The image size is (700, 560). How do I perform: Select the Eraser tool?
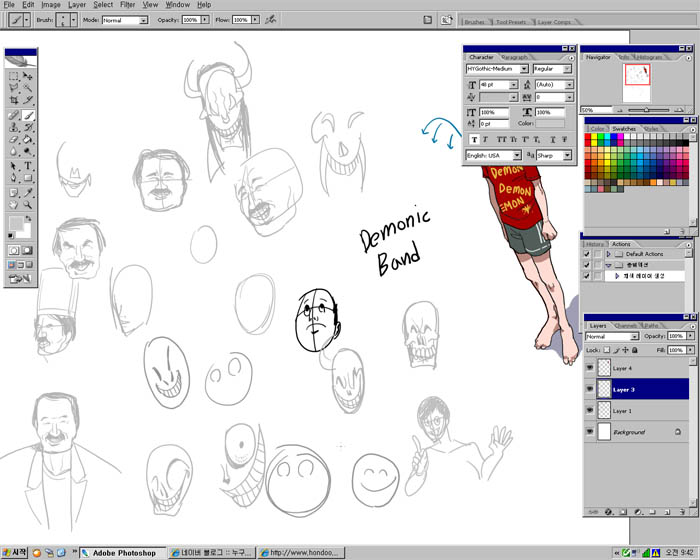pyautogui.click(x=14, y=139)
